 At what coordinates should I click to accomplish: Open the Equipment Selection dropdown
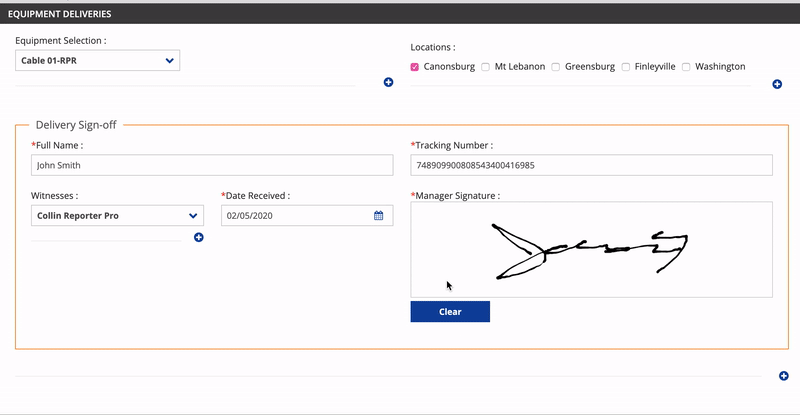(97, 60)
